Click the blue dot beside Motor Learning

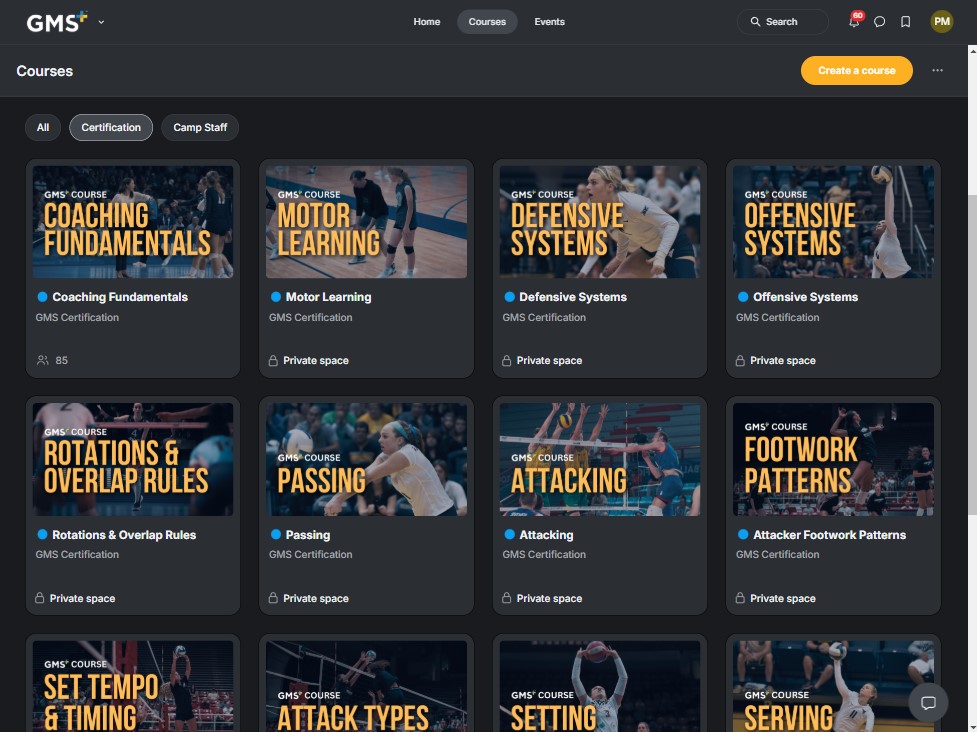click(x=276, y=297)
